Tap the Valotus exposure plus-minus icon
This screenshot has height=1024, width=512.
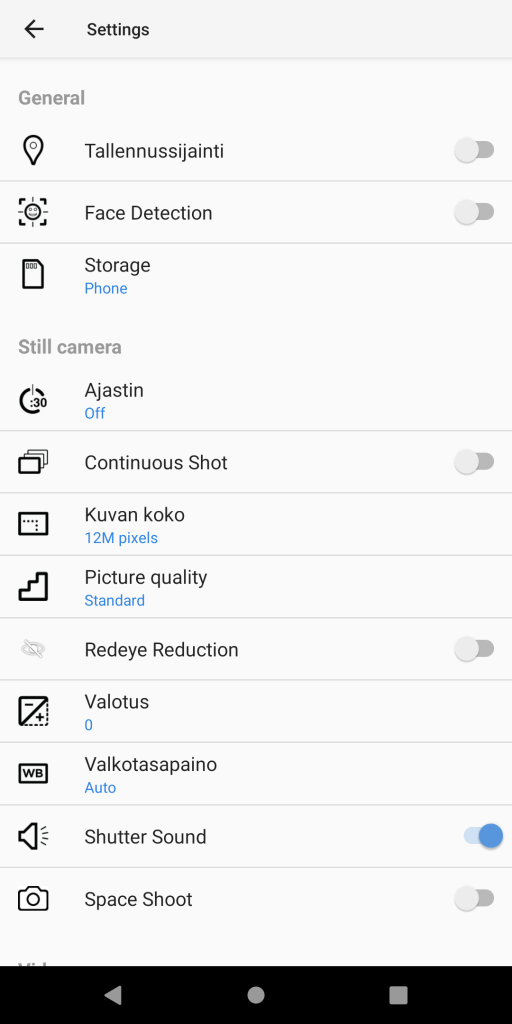33,711
